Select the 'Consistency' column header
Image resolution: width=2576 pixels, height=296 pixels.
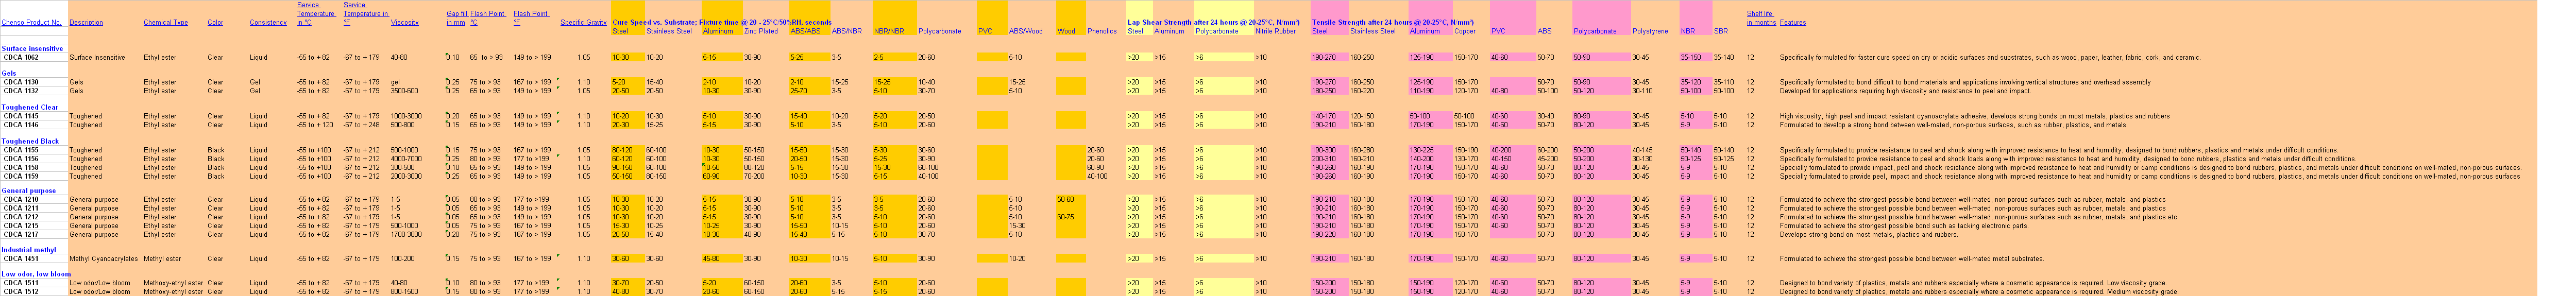click(x=268, y=22)
